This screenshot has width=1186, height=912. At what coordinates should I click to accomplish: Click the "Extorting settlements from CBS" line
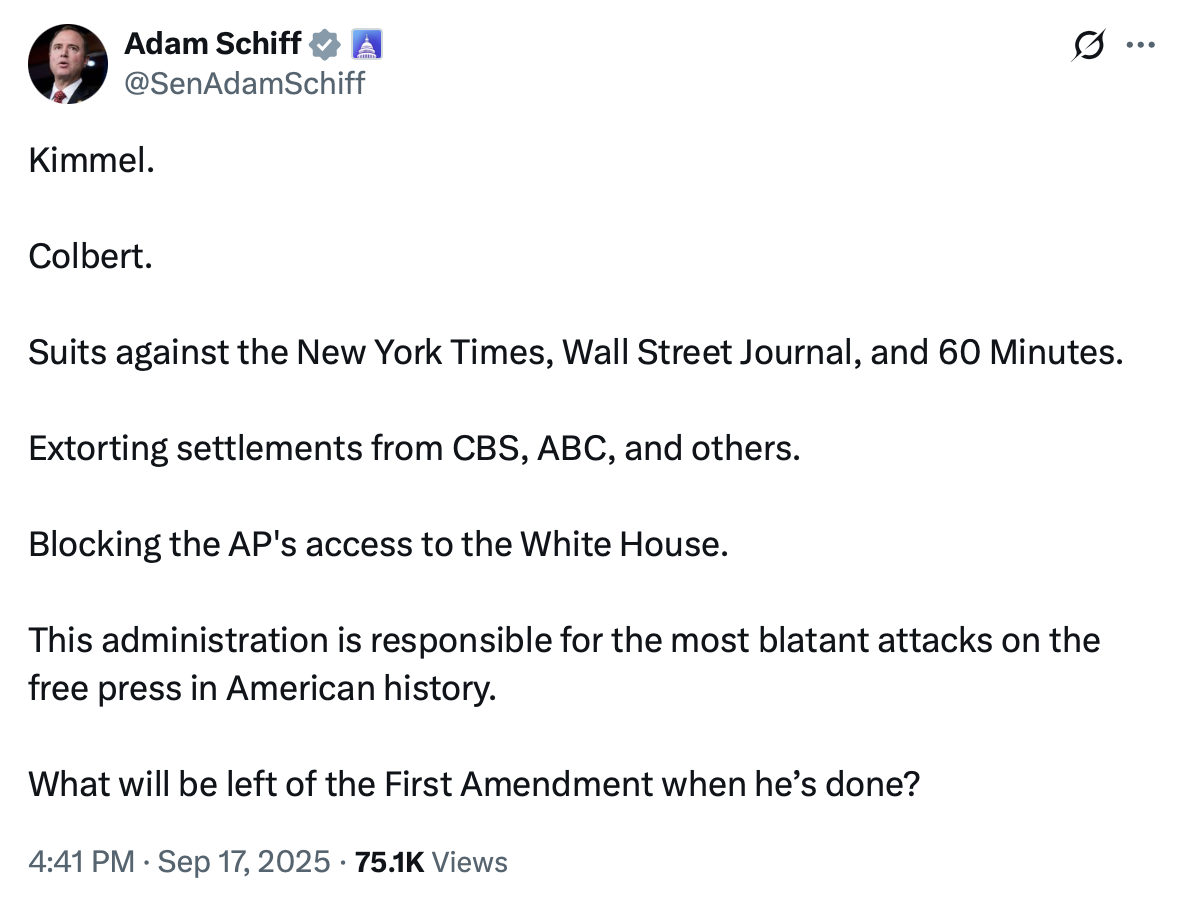point(414,448)
